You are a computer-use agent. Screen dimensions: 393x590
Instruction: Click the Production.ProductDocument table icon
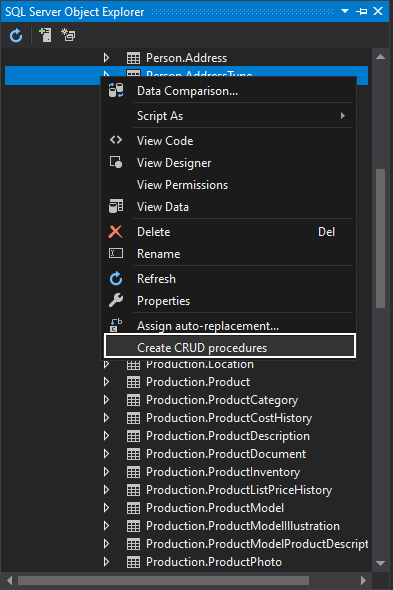[133, 455]
